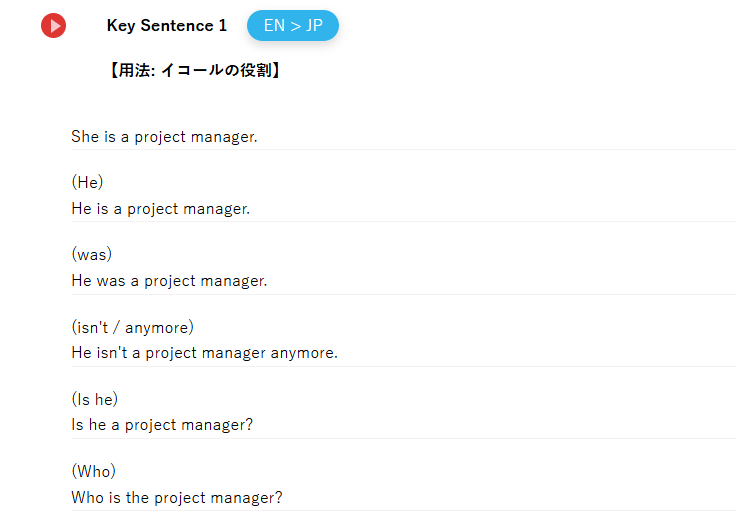Screen dimensions: 741x522
Task: Select the question "Is he a project manager?"
Action: point(162,425)
